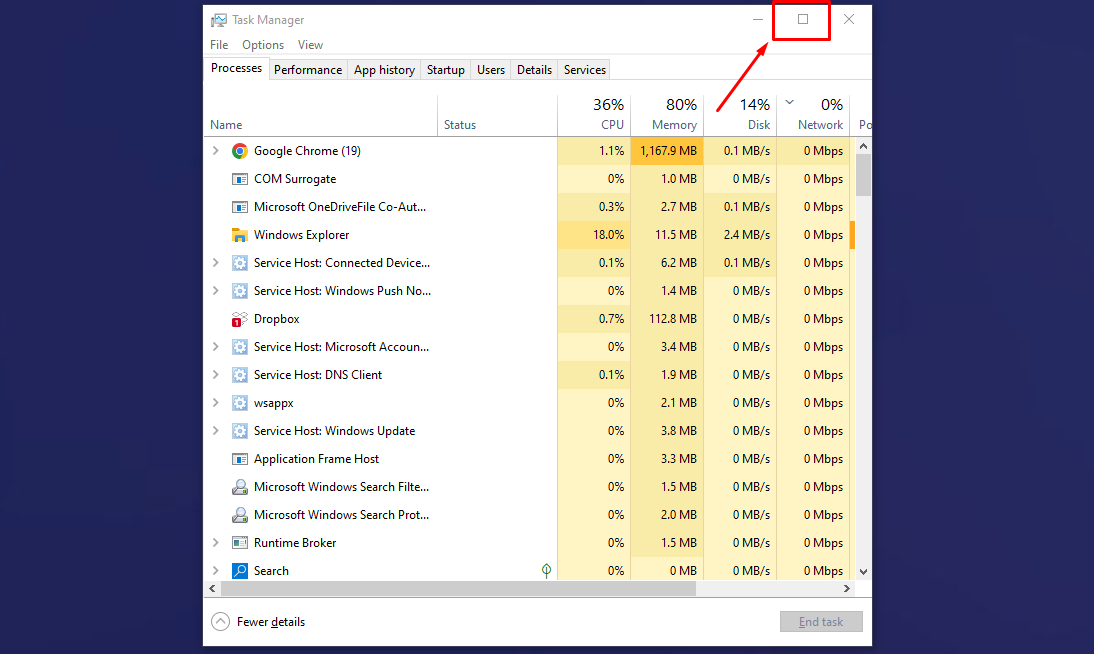Click the Microsoft Windows Search Prot icon
Screen dimensions: 1094x654
pos(239,515)
